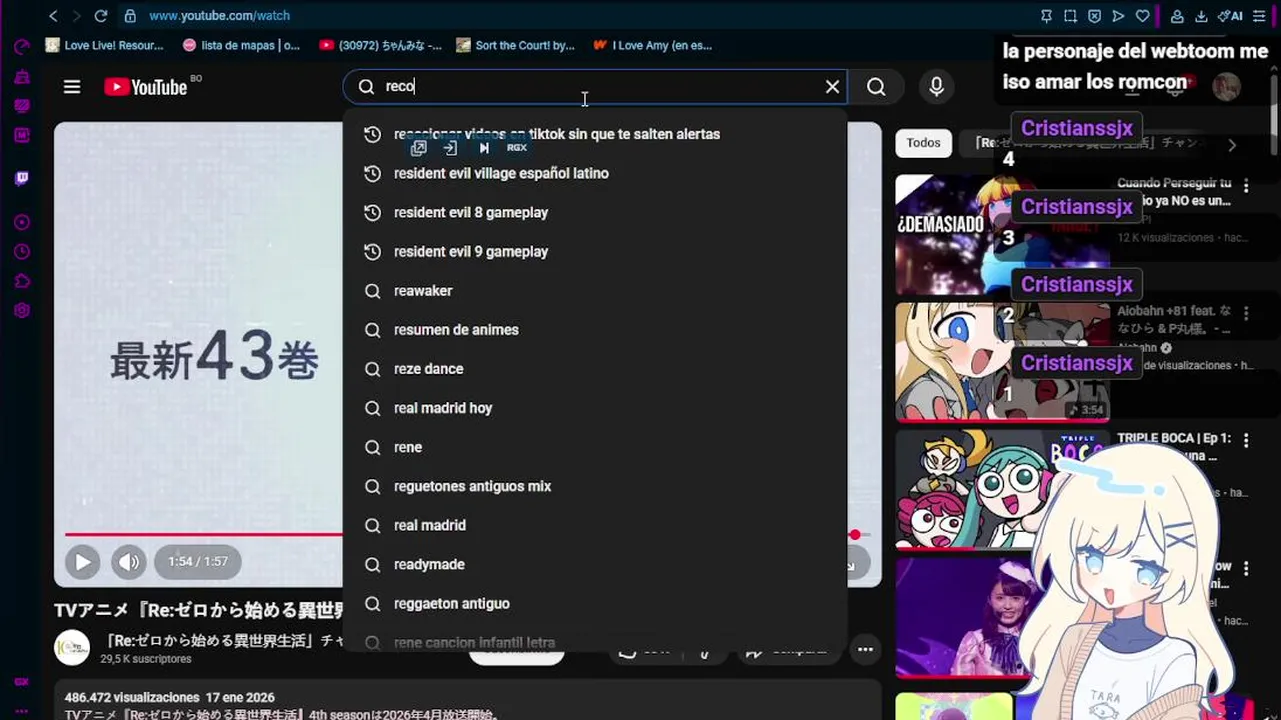Click the progress bar end scrubber dot
The height and width of the screenshot is (720, 1281).
pos(855,535)
